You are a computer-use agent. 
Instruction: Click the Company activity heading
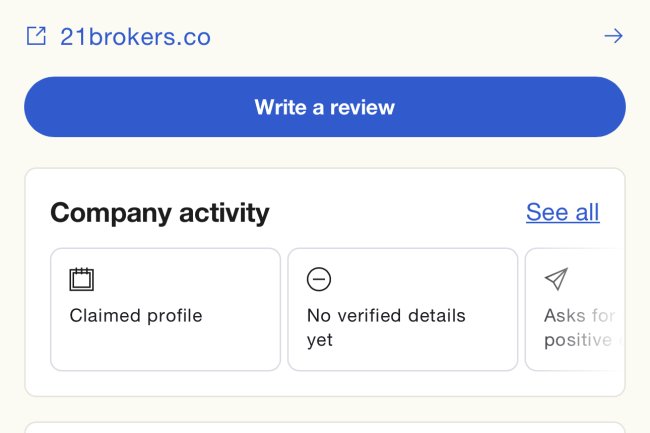pyautogui.click(x=160, y=213)
